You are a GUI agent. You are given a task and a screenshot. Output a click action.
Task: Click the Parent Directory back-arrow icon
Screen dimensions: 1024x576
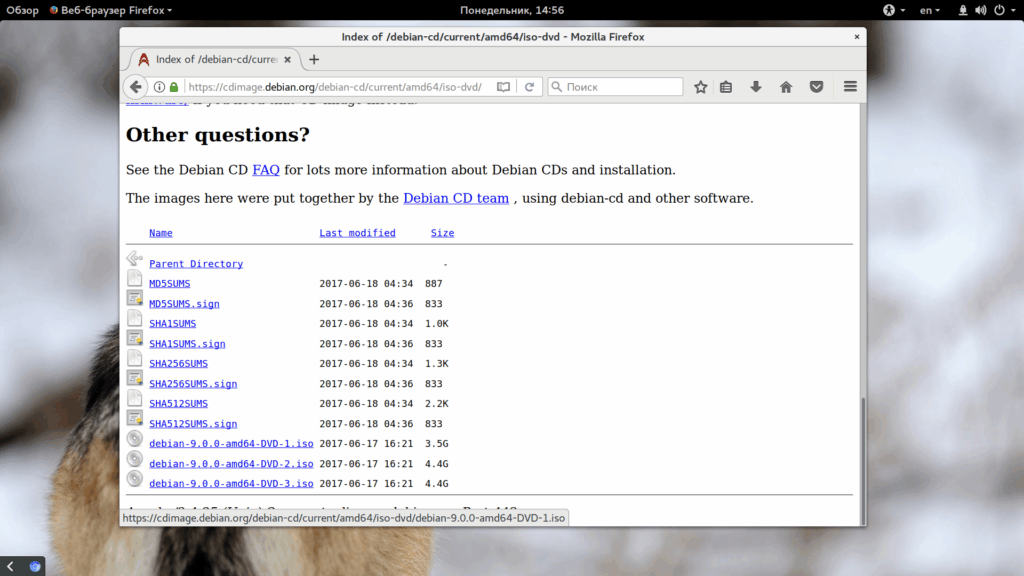pos(135,259)
